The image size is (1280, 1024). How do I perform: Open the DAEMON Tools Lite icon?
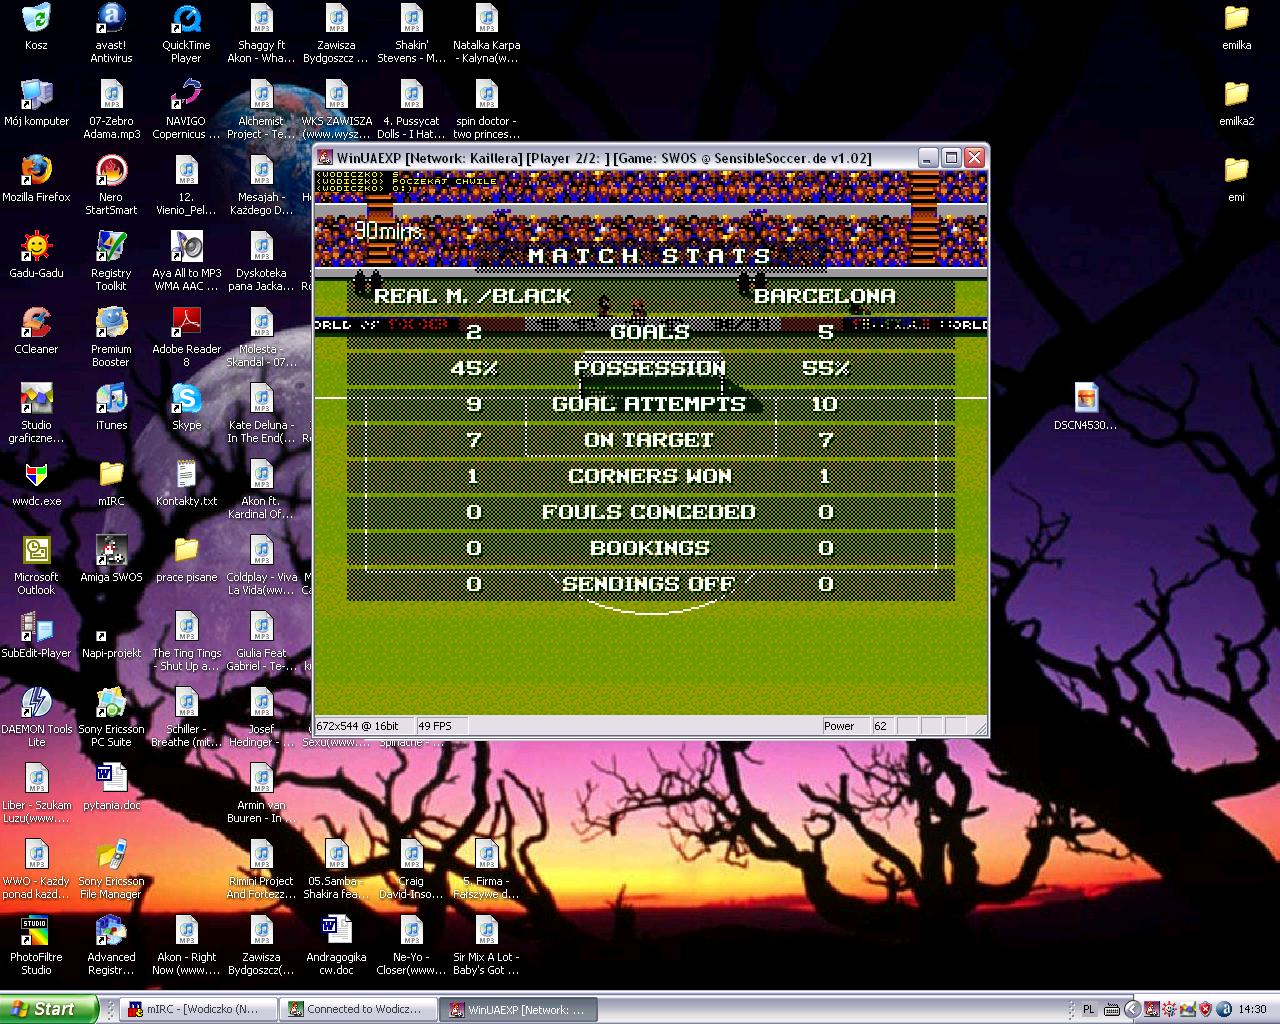[x=36, y=703]
